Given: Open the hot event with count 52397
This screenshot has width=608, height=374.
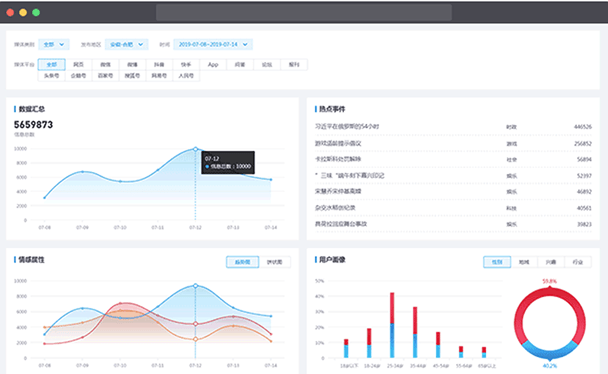Looking at the screenshot, I should (453, 176).
